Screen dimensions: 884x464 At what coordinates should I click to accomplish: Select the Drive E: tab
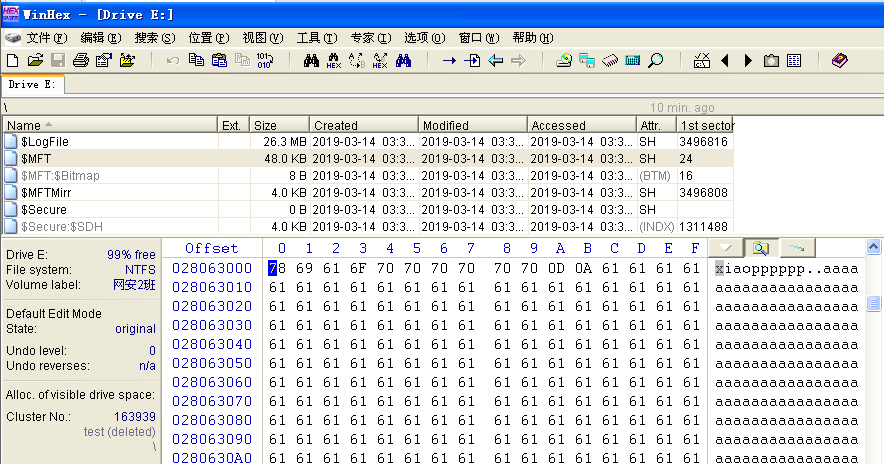(32, 85)
